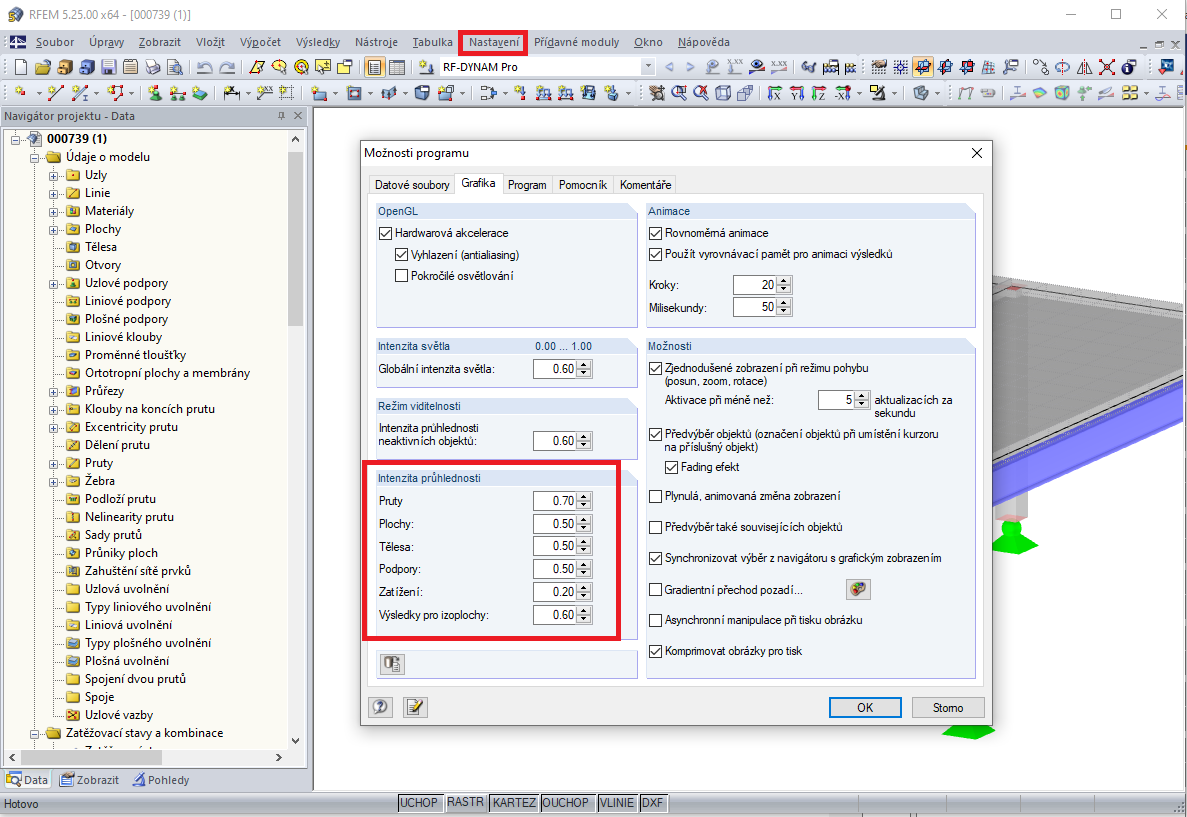The image size is (1187, 817).
Task: Open the Výpočet menu
Action: 260,42
